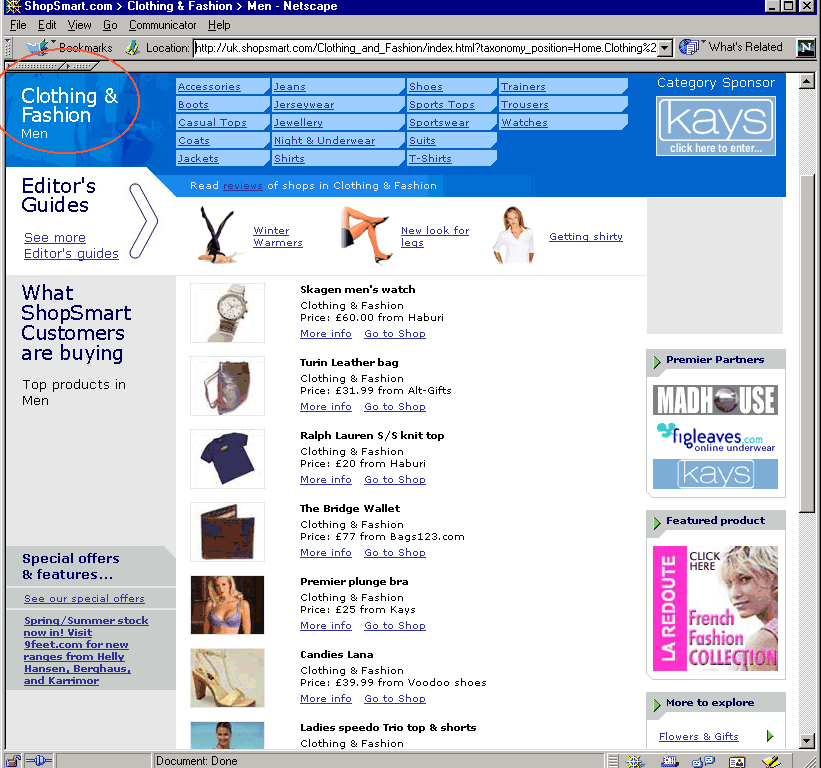Go to the Jeans category
The image size is (821, 768).
pyautogui.click(x=290, y=87)
